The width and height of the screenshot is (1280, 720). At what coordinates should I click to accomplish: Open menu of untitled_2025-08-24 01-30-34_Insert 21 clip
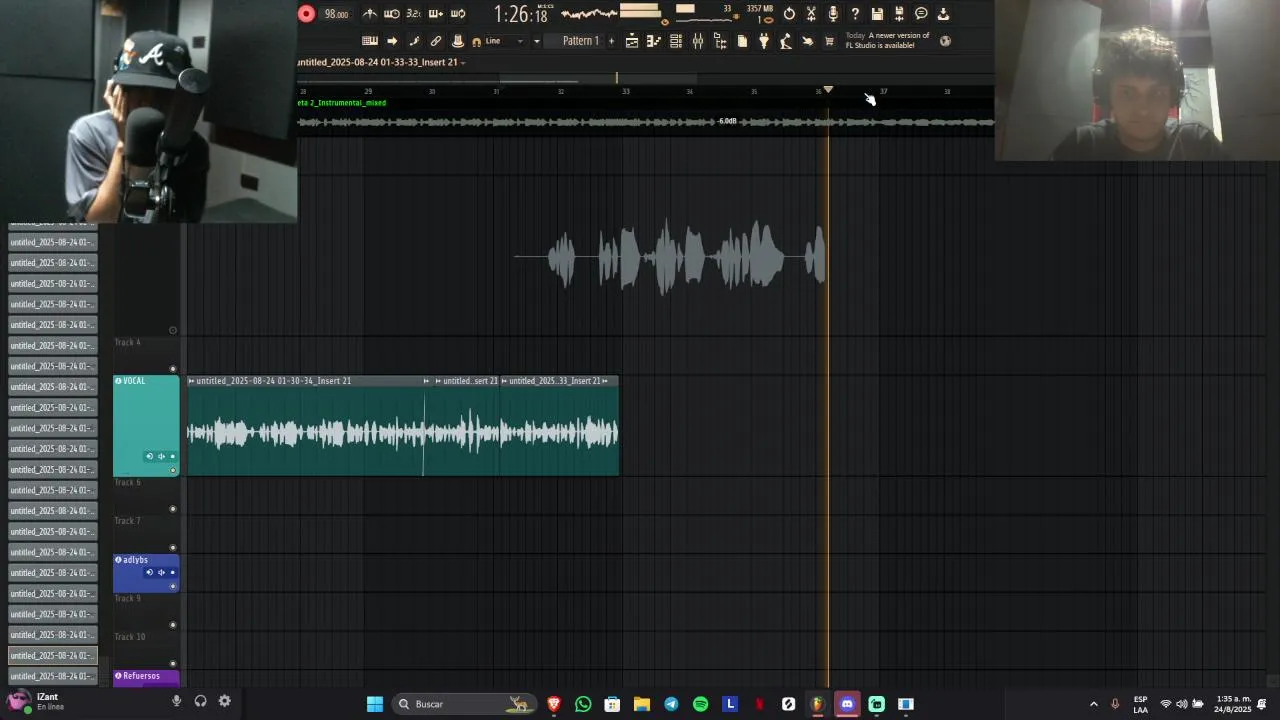click(x=191, y=381)
